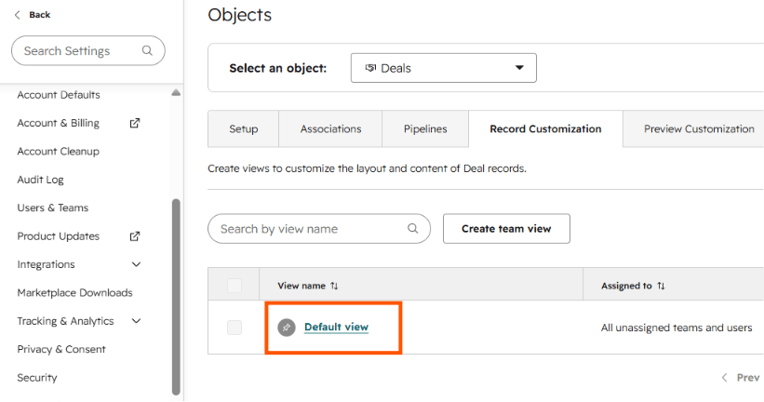Open Account & Billing external link icon

[135, 123]
